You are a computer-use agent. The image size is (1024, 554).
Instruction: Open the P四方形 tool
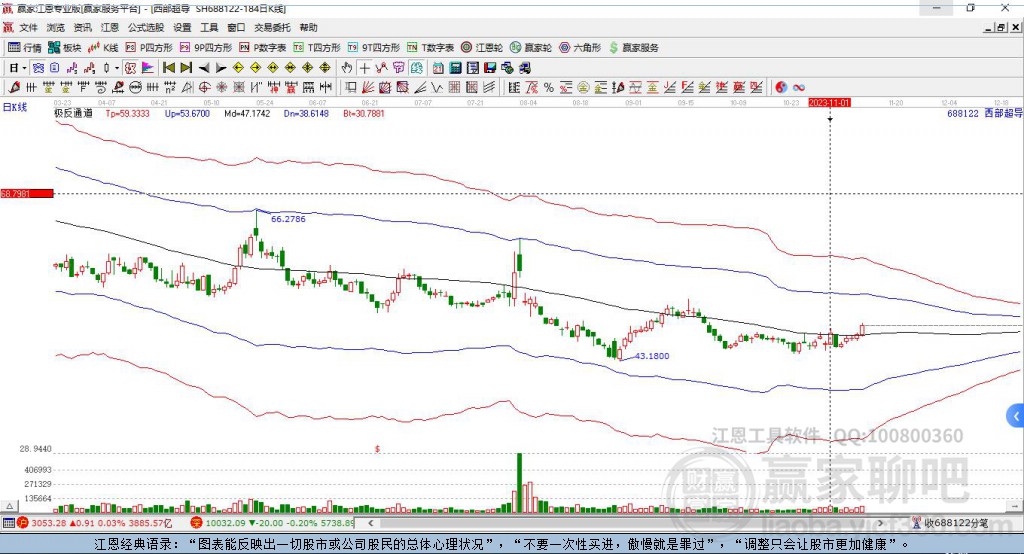coord(149,48)
